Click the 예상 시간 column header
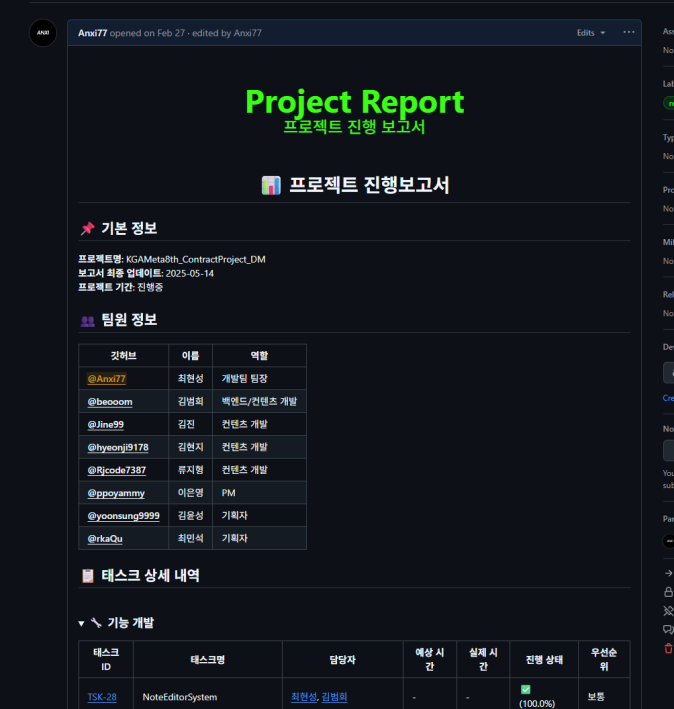The height and width of the screenshot is (709, 674). pos(430,659)
